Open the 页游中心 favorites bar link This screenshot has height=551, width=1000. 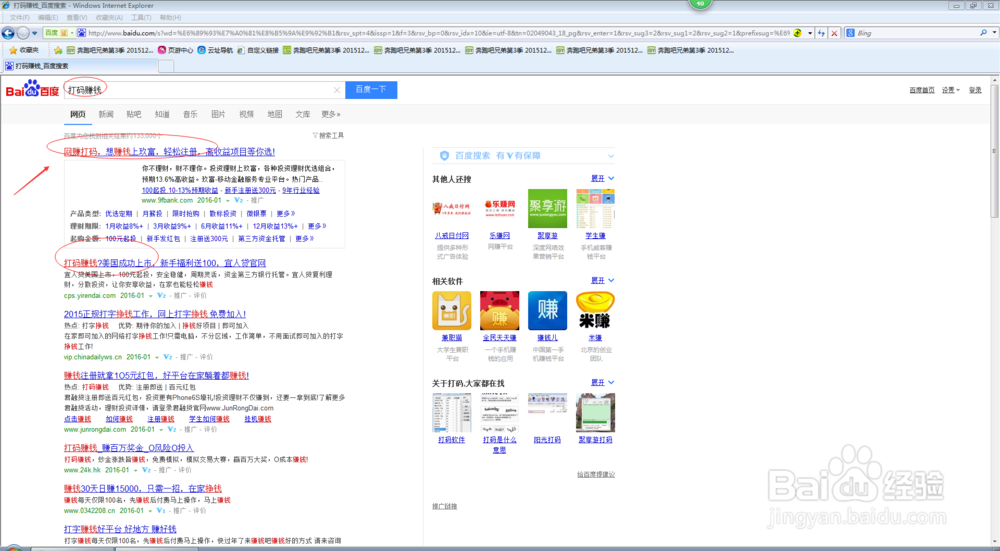click(175, 50)
